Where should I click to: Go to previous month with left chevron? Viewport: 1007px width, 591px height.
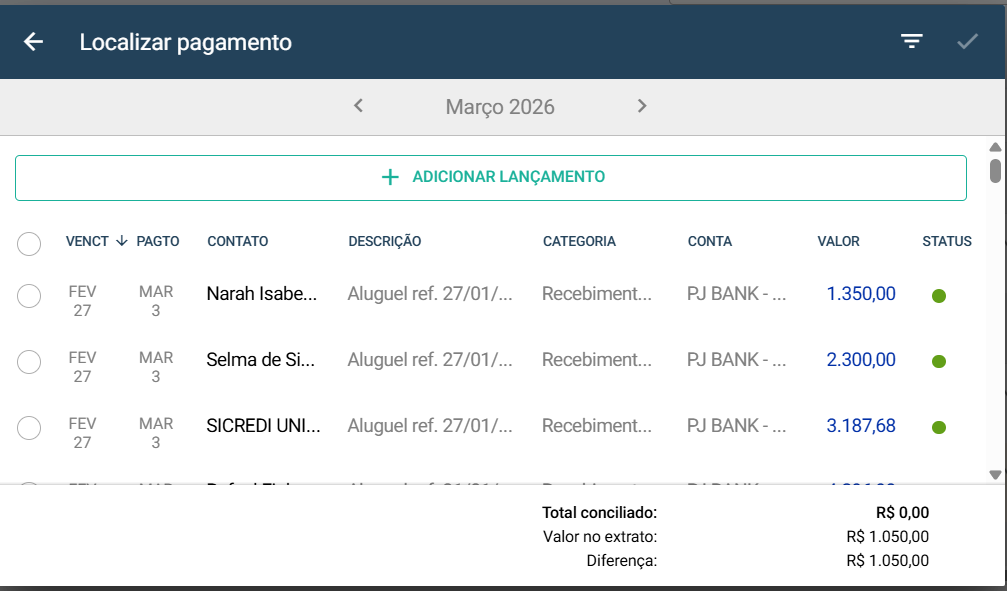(358, 106)
